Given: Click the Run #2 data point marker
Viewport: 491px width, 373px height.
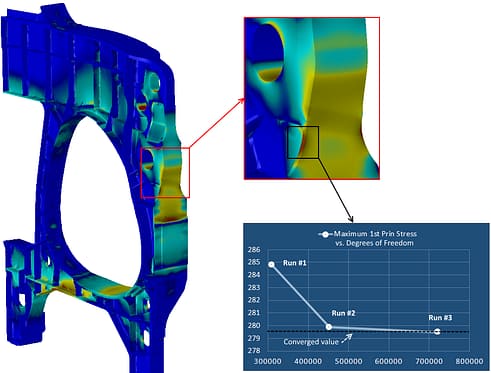Looking at the screenshot, I should point(329,327).
